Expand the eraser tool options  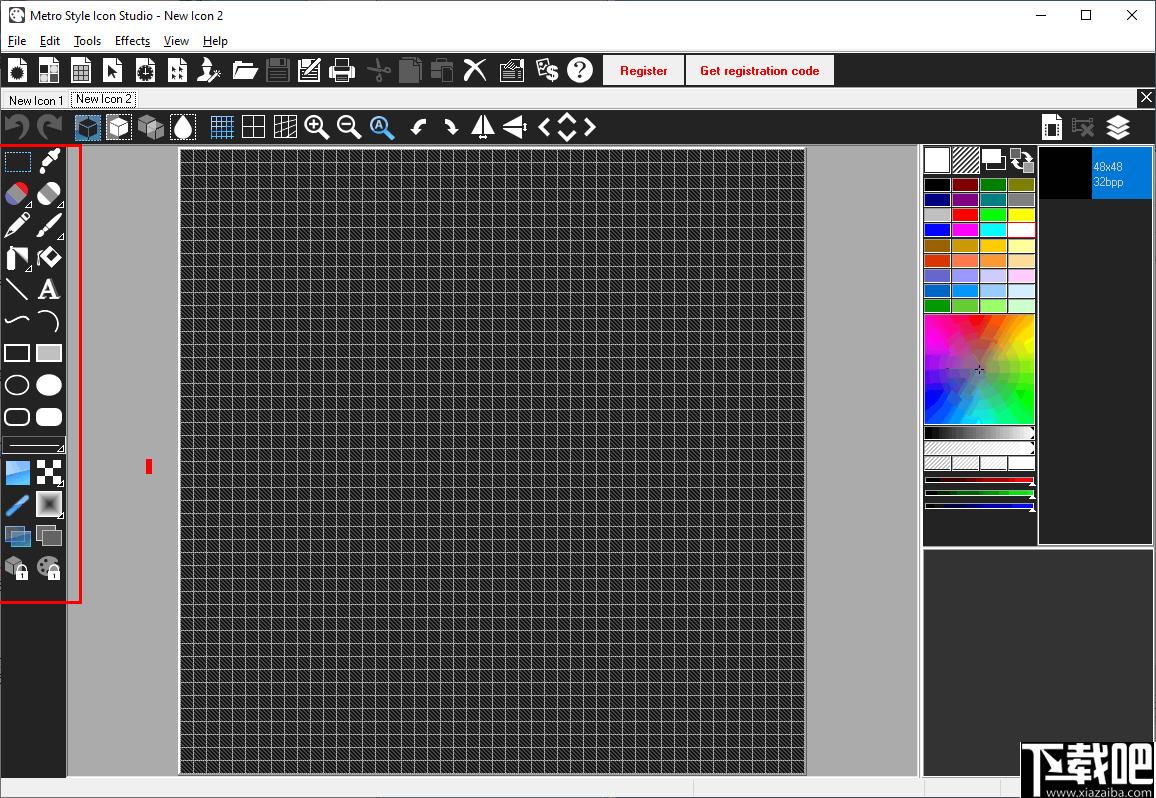click(60, 204)
